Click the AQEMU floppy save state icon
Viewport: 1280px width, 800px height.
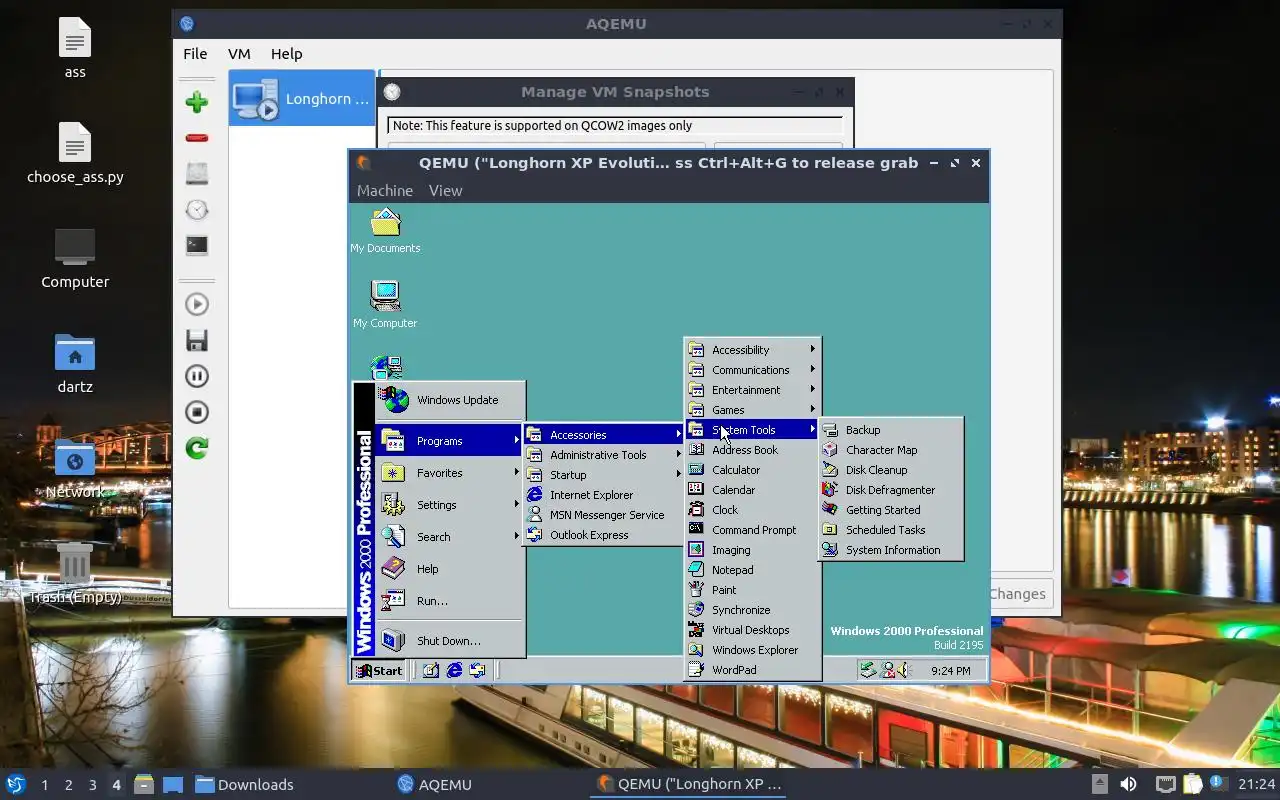coord(197,340)
